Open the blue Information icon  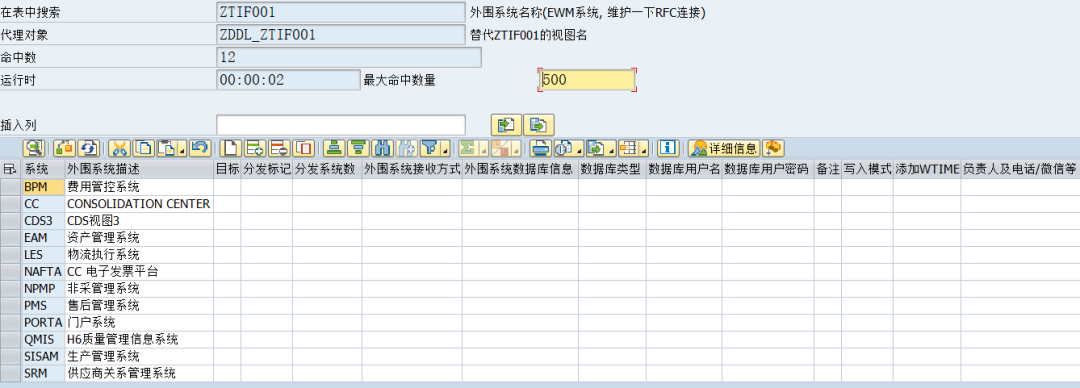pos(668,148)
